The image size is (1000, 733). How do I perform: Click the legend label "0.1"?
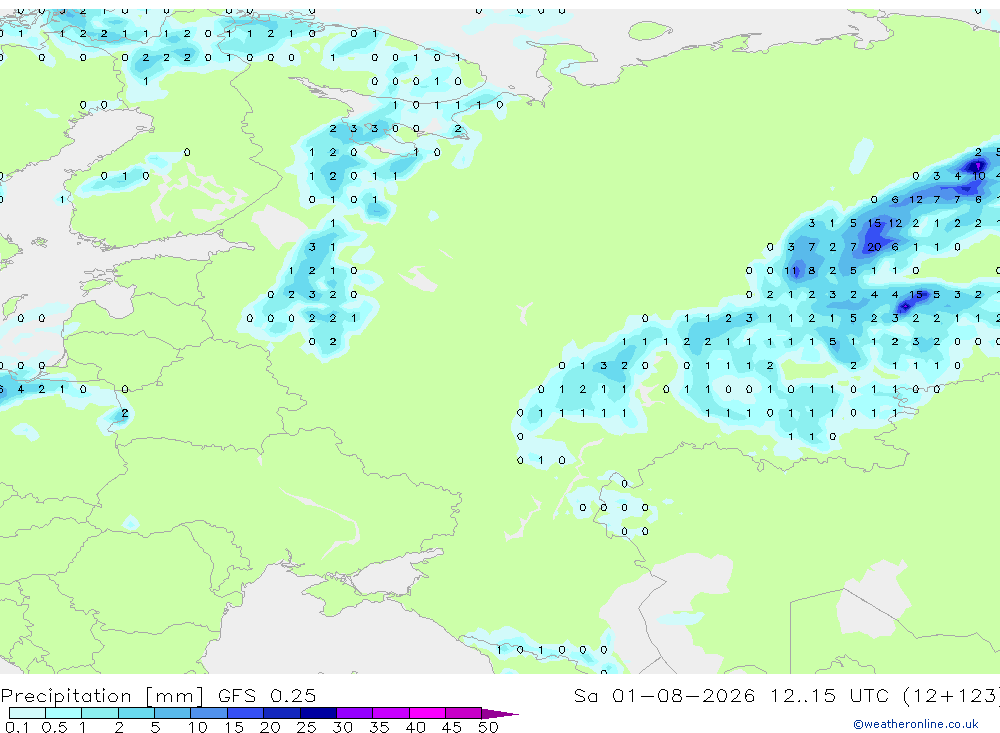tap(17, 727)
